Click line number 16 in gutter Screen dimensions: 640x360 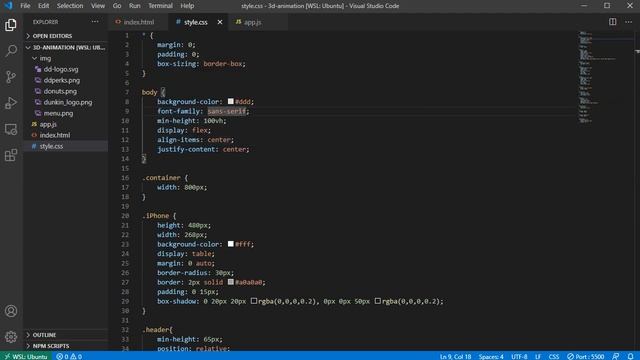pyautogui.click(x=125, y=178)
